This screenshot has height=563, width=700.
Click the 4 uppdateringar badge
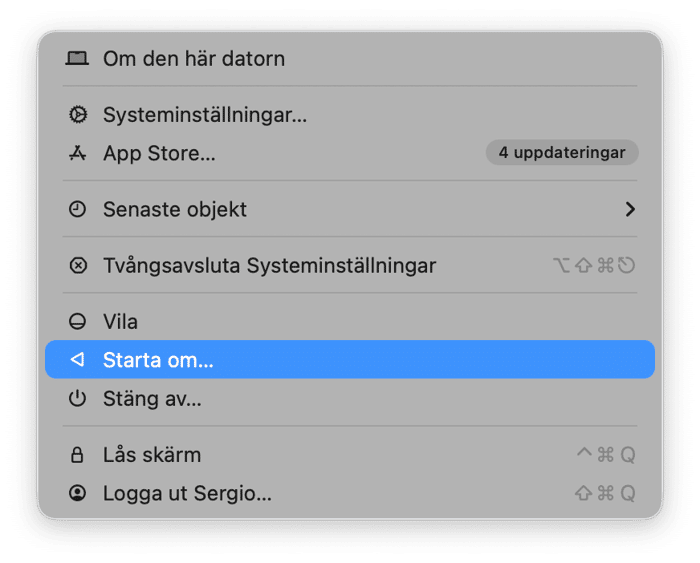coord(562,153)
